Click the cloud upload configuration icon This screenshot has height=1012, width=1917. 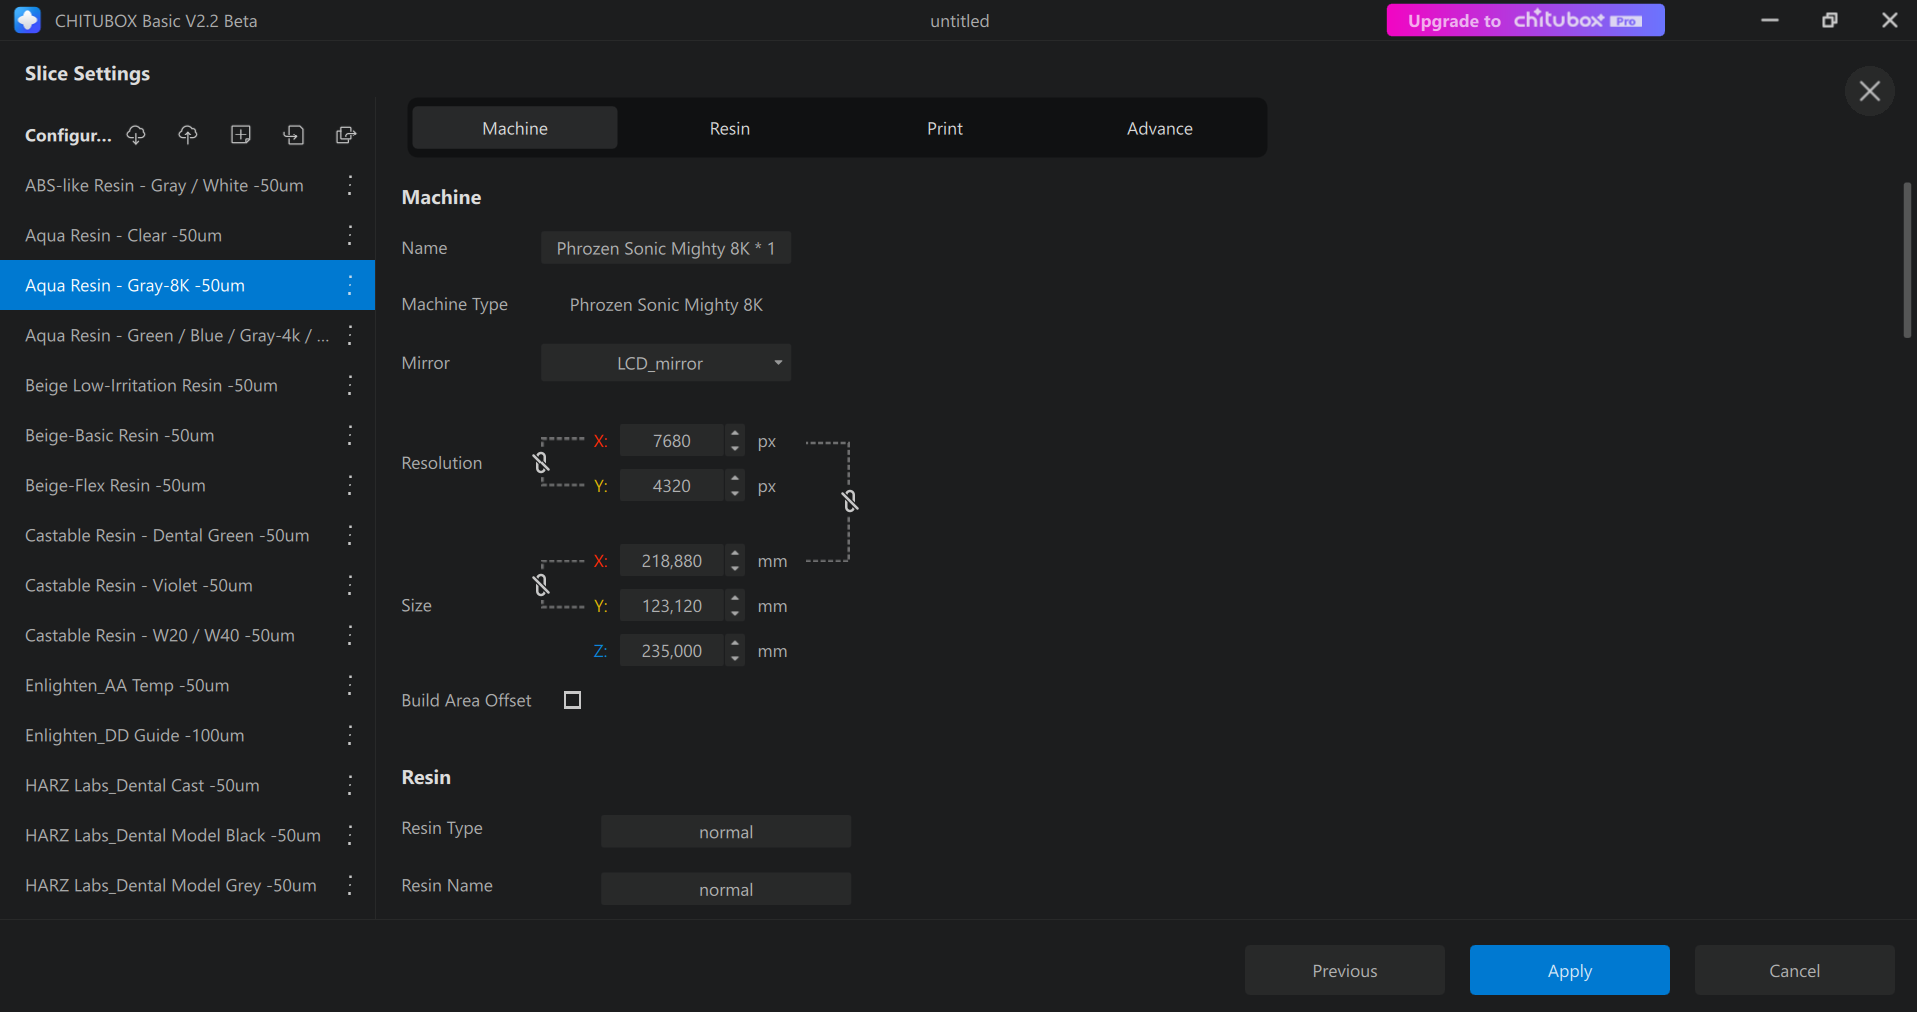188,134
